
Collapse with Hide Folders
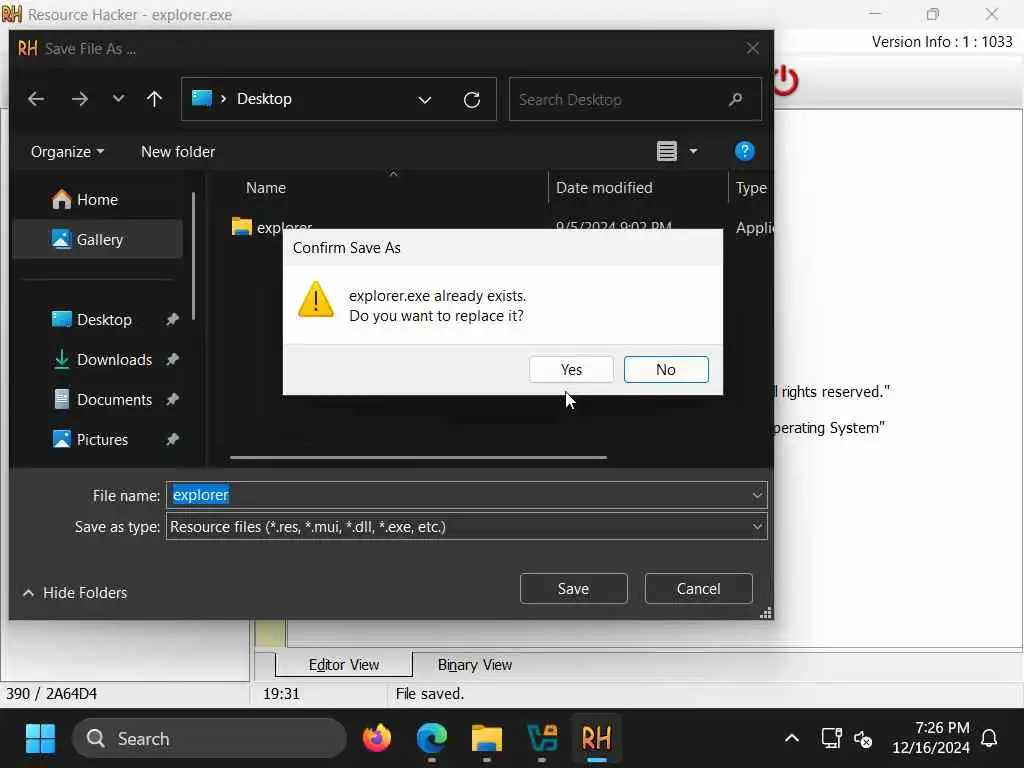tap(74, 593)
